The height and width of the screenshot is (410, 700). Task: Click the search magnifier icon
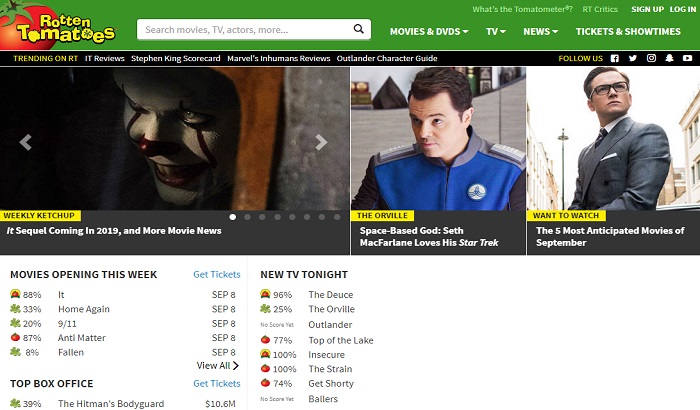tap(358, 29)
